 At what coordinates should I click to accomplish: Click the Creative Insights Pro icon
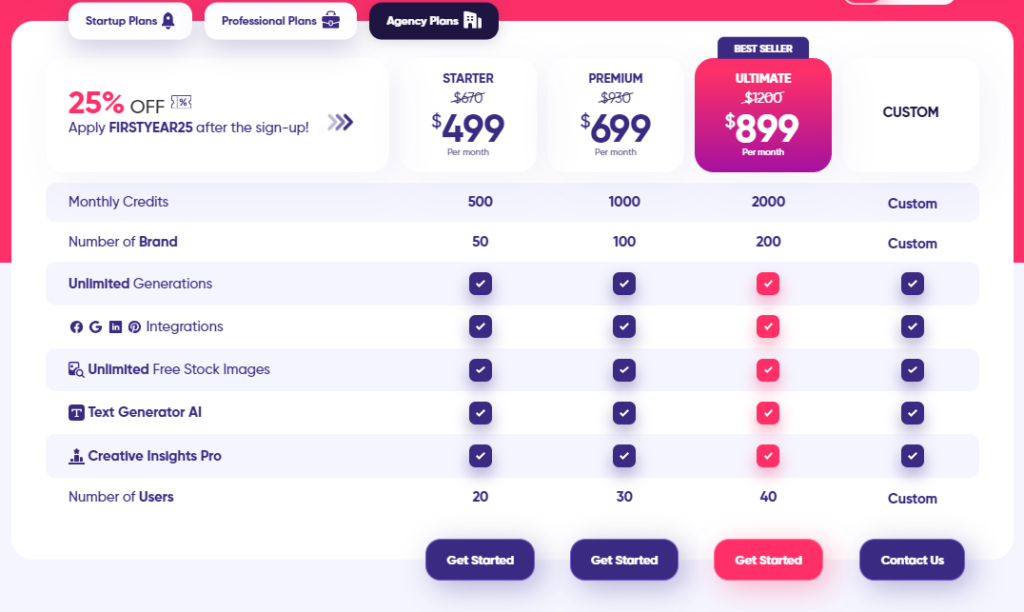(76, 456)
